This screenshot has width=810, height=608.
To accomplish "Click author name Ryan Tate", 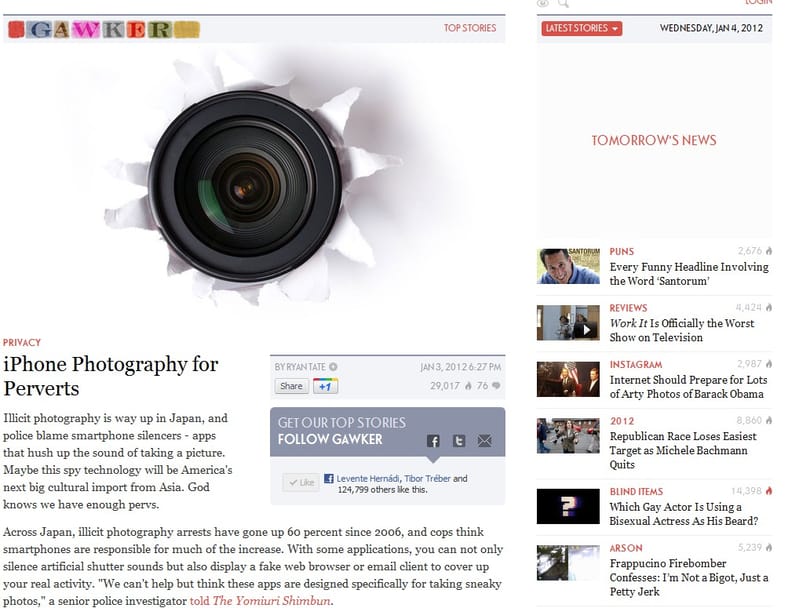I will pos(305,367).
